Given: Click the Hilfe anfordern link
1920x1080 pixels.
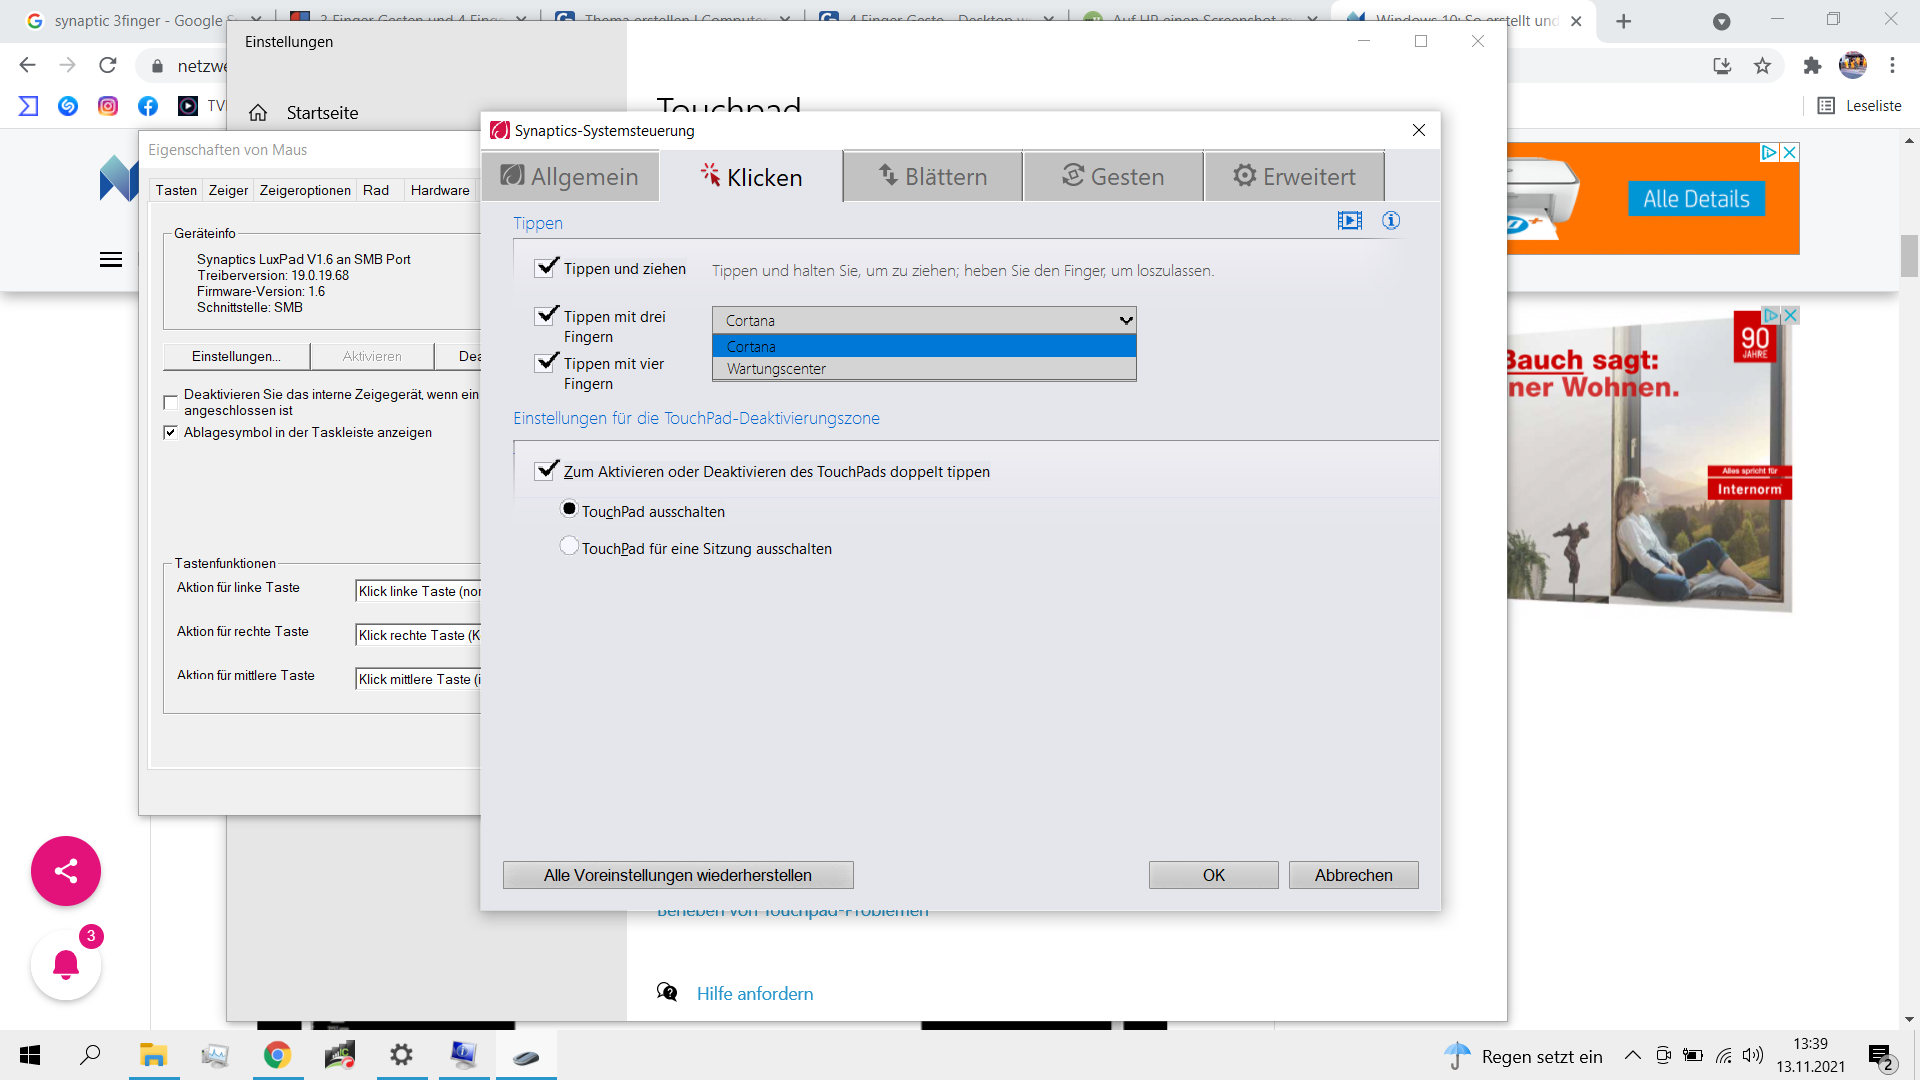Looking at the screenshot, I should tap(754, 993).
